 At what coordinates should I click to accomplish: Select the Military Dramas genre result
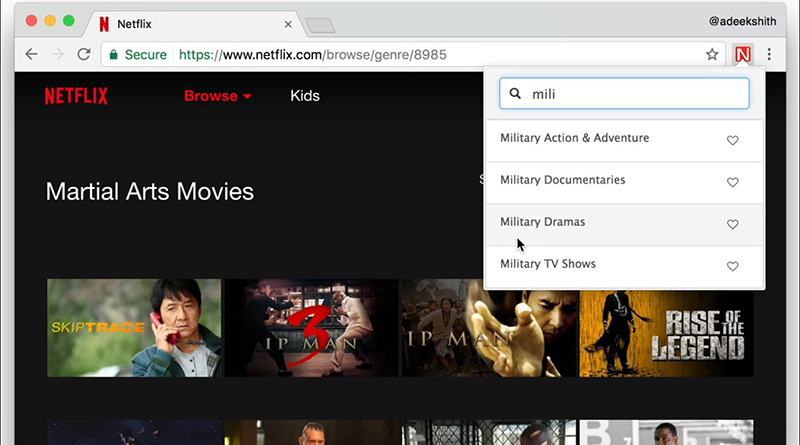[543, 222]
